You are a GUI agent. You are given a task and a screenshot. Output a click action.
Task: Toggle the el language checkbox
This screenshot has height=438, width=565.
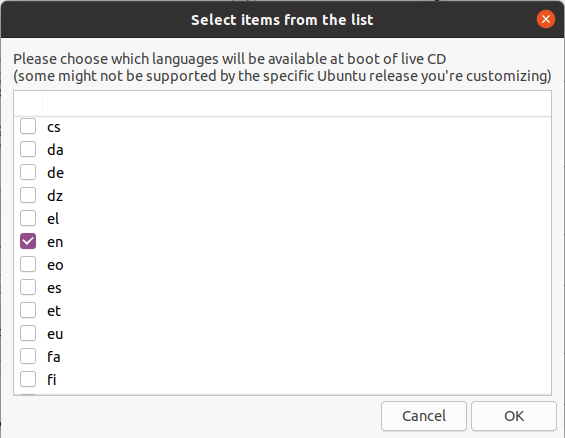point(28,219)
